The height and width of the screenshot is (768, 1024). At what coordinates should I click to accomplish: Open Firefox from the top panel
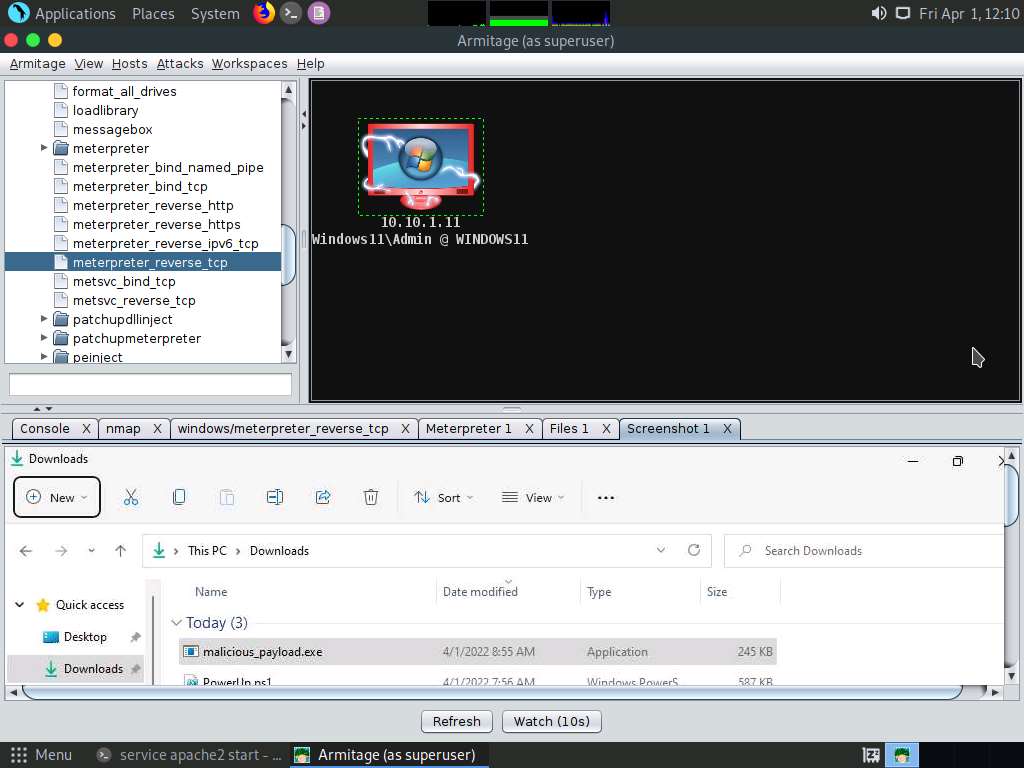(264, 13)
